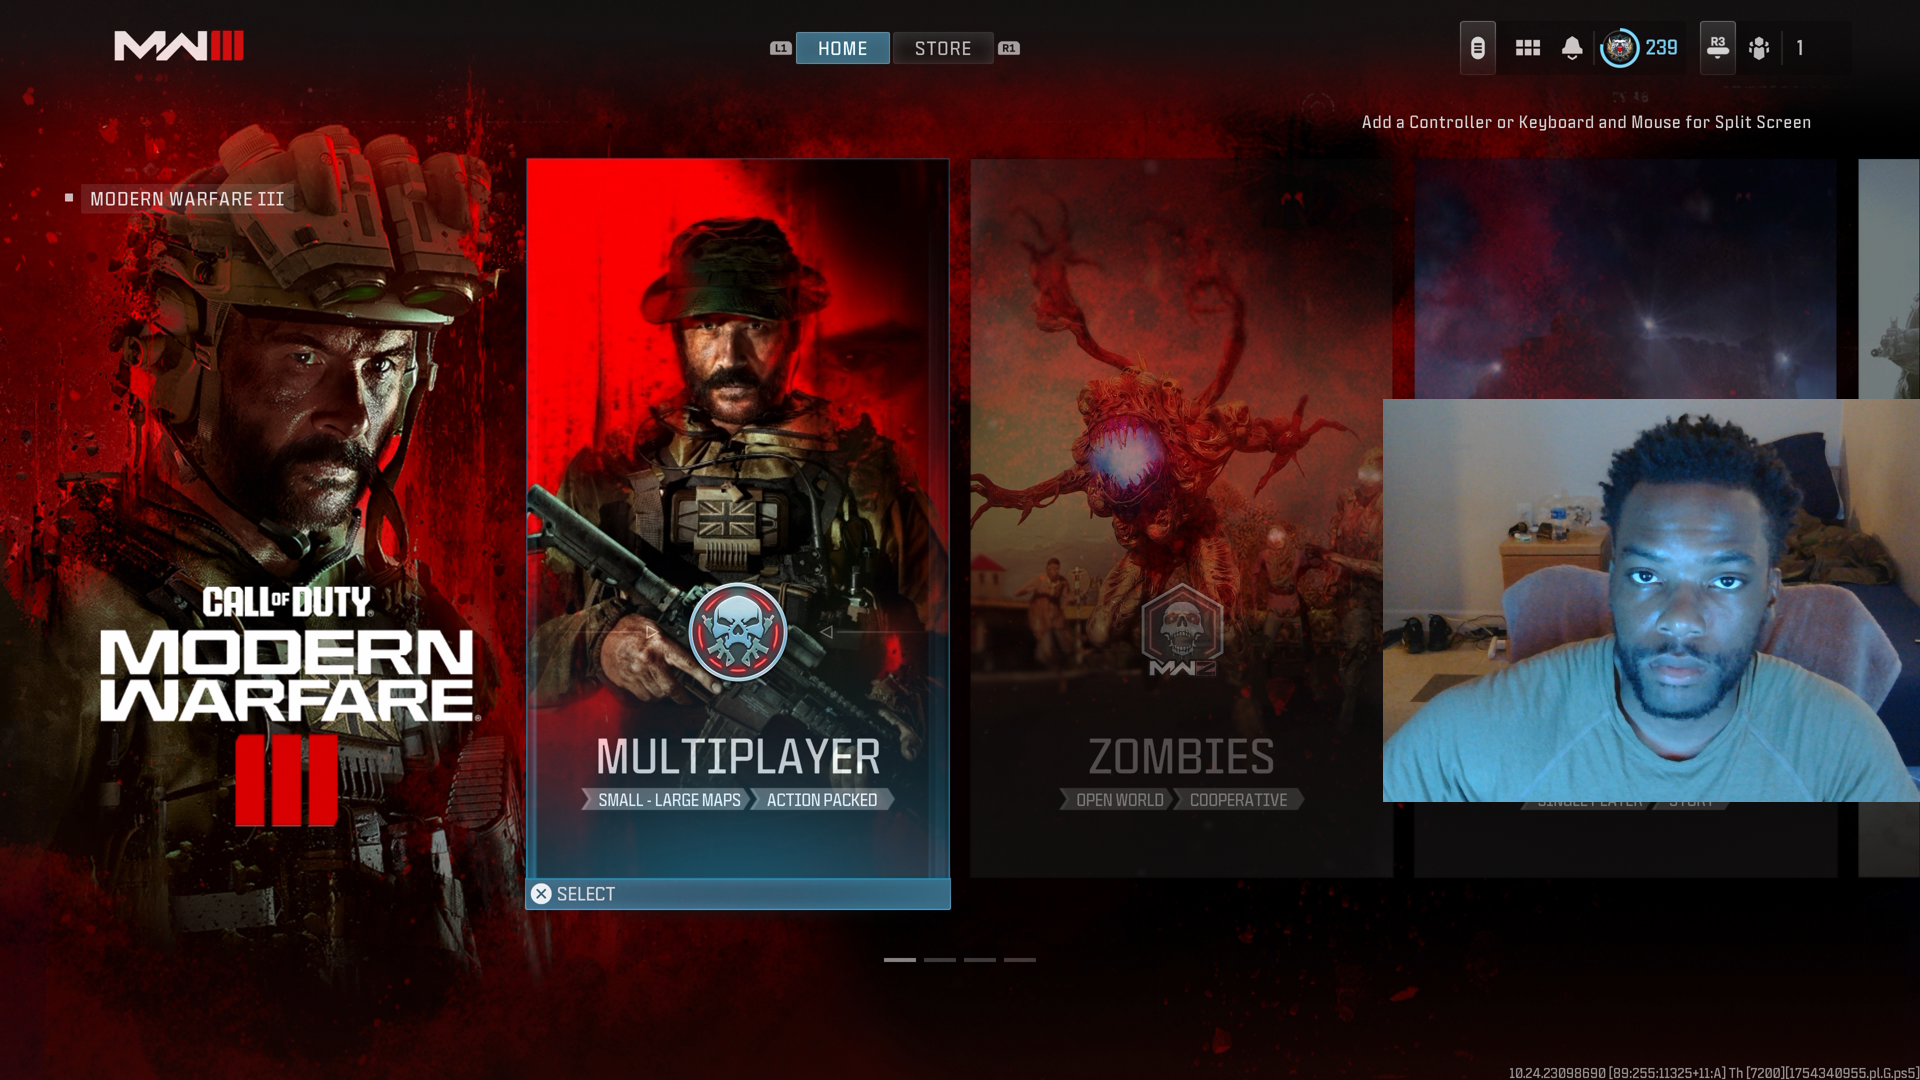Open the party members icon
1920x1080 pixels.
point(1759,48)
